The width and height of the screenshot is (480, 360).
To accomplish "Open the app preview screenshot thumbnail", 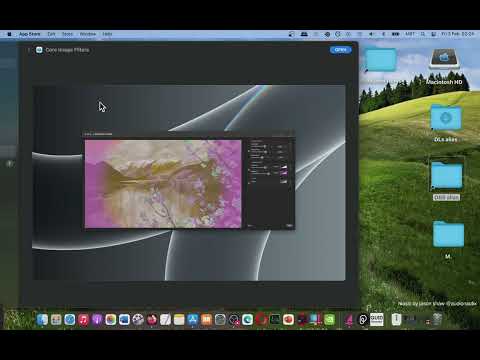I will (189, 183).
